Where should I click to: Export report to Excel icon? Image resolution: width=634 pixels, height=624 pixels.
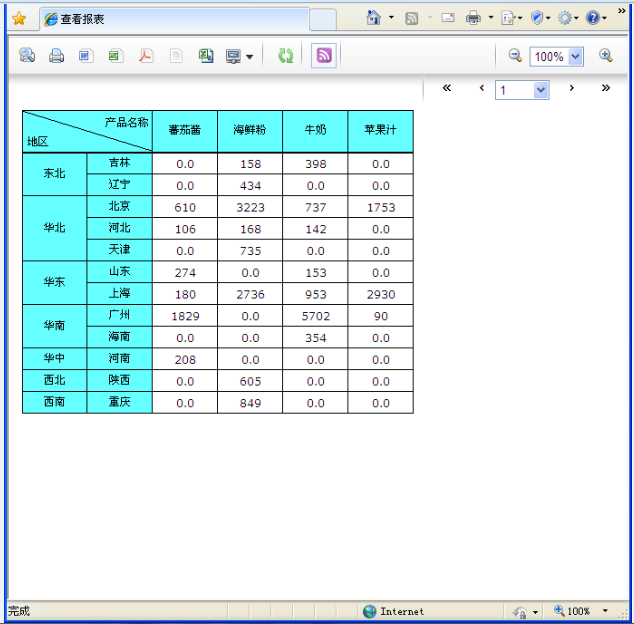click(116, 55)
